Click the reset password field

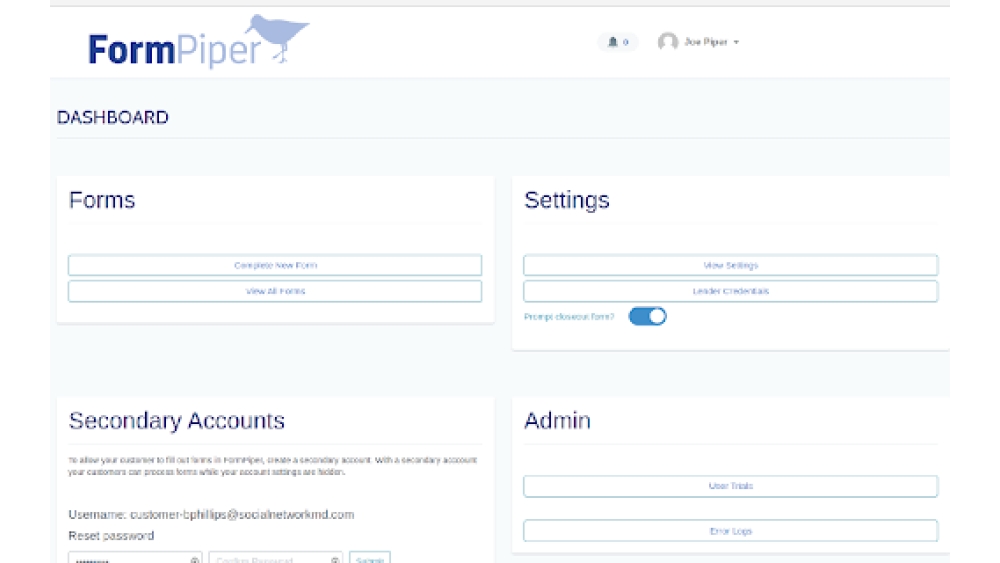click(135, 558)
